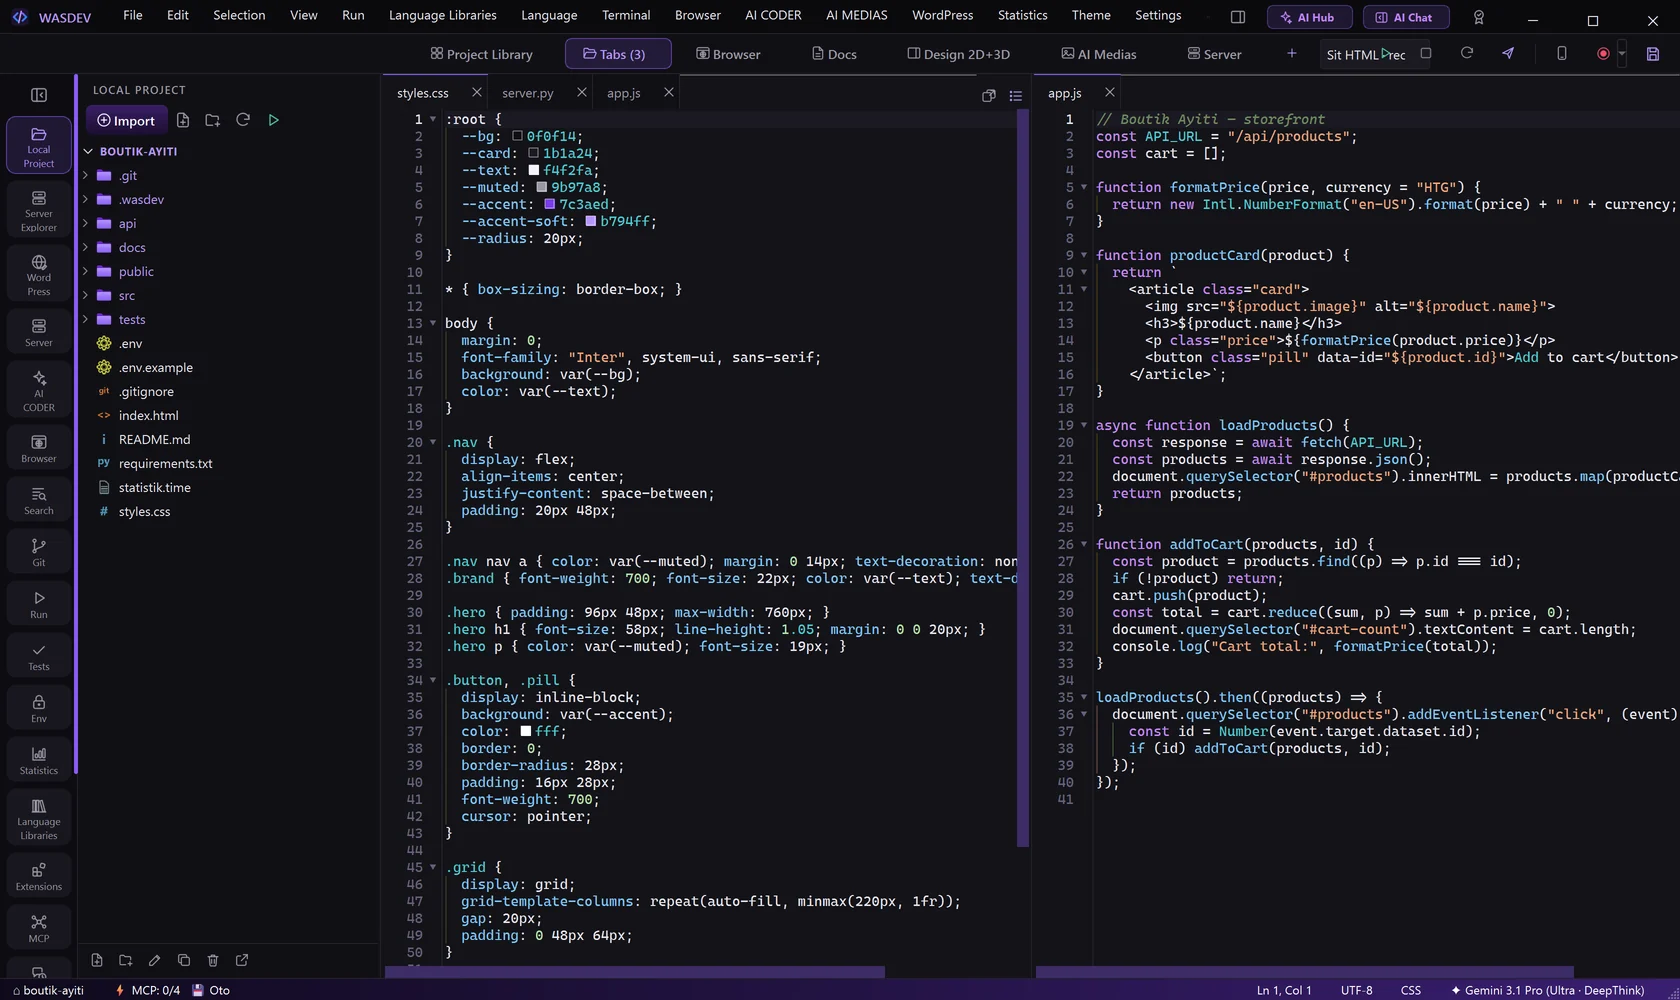Image resolution: width=1680 pixels, height=1000 pixels.
Task: Open the MCP sidebar panel
Action: tap(39, 928)
